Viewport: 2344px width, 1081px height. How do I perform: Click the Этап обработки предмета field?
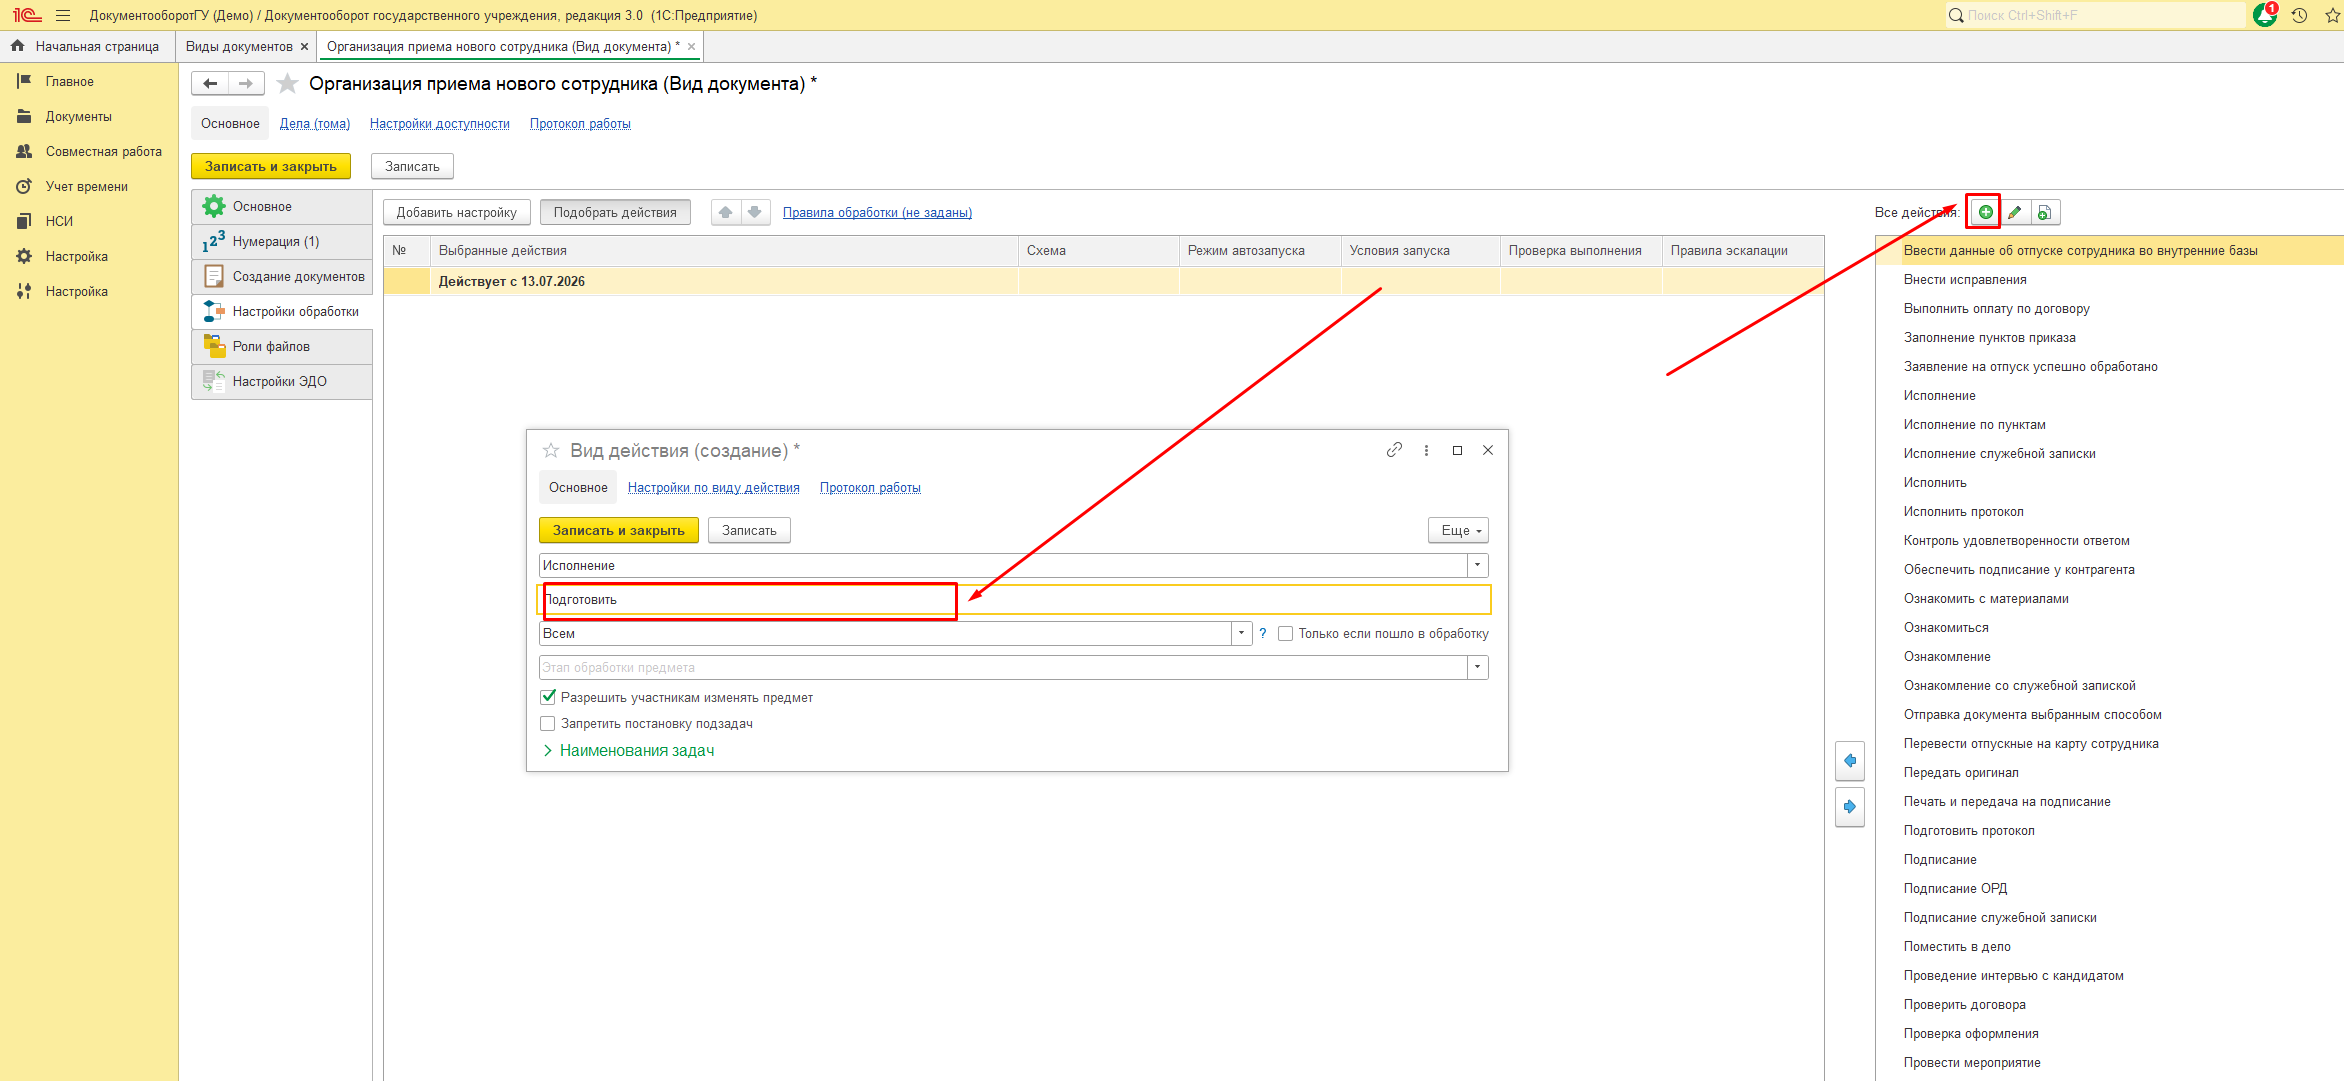point(1003,667)
